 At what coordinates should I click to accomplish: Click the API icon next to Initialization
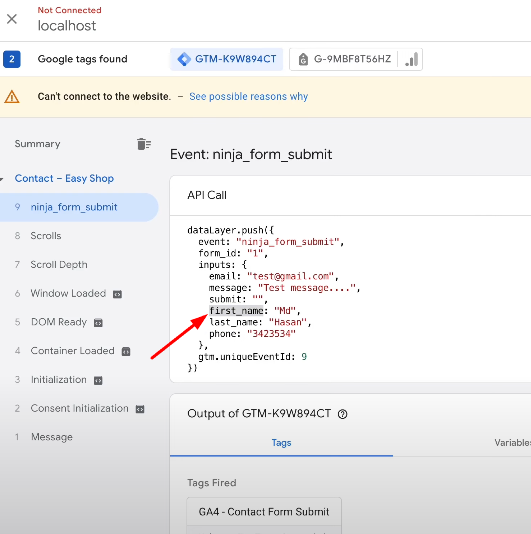[98, 380]
